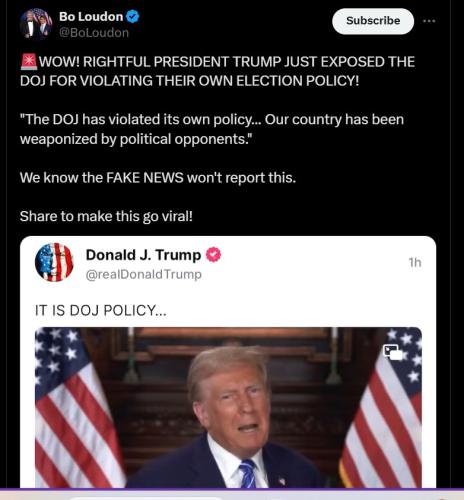Click the red siren emoji in the post
The width and height of the screenshot is (464, 500).
tap(28, 62)
